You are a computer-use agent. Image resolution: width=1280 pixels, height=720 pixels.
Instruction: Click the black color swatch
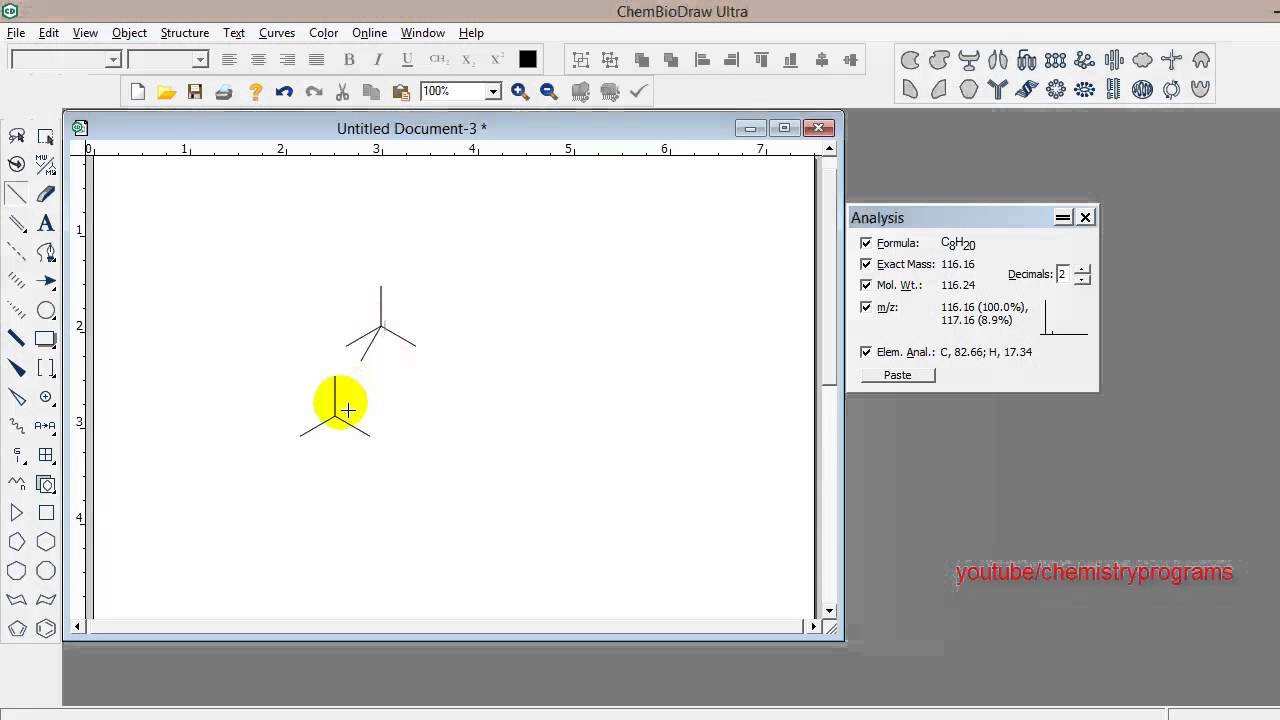tap(527, 60)
